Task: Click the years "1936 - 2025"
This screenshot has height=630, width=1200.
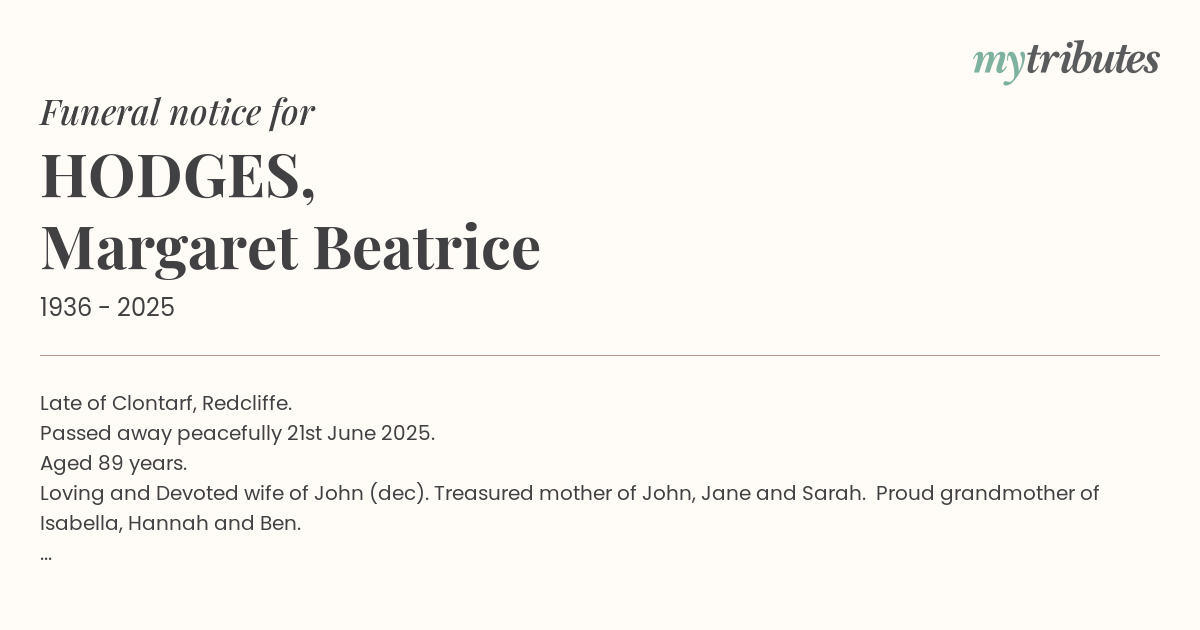Action: (x=107, y=308)
